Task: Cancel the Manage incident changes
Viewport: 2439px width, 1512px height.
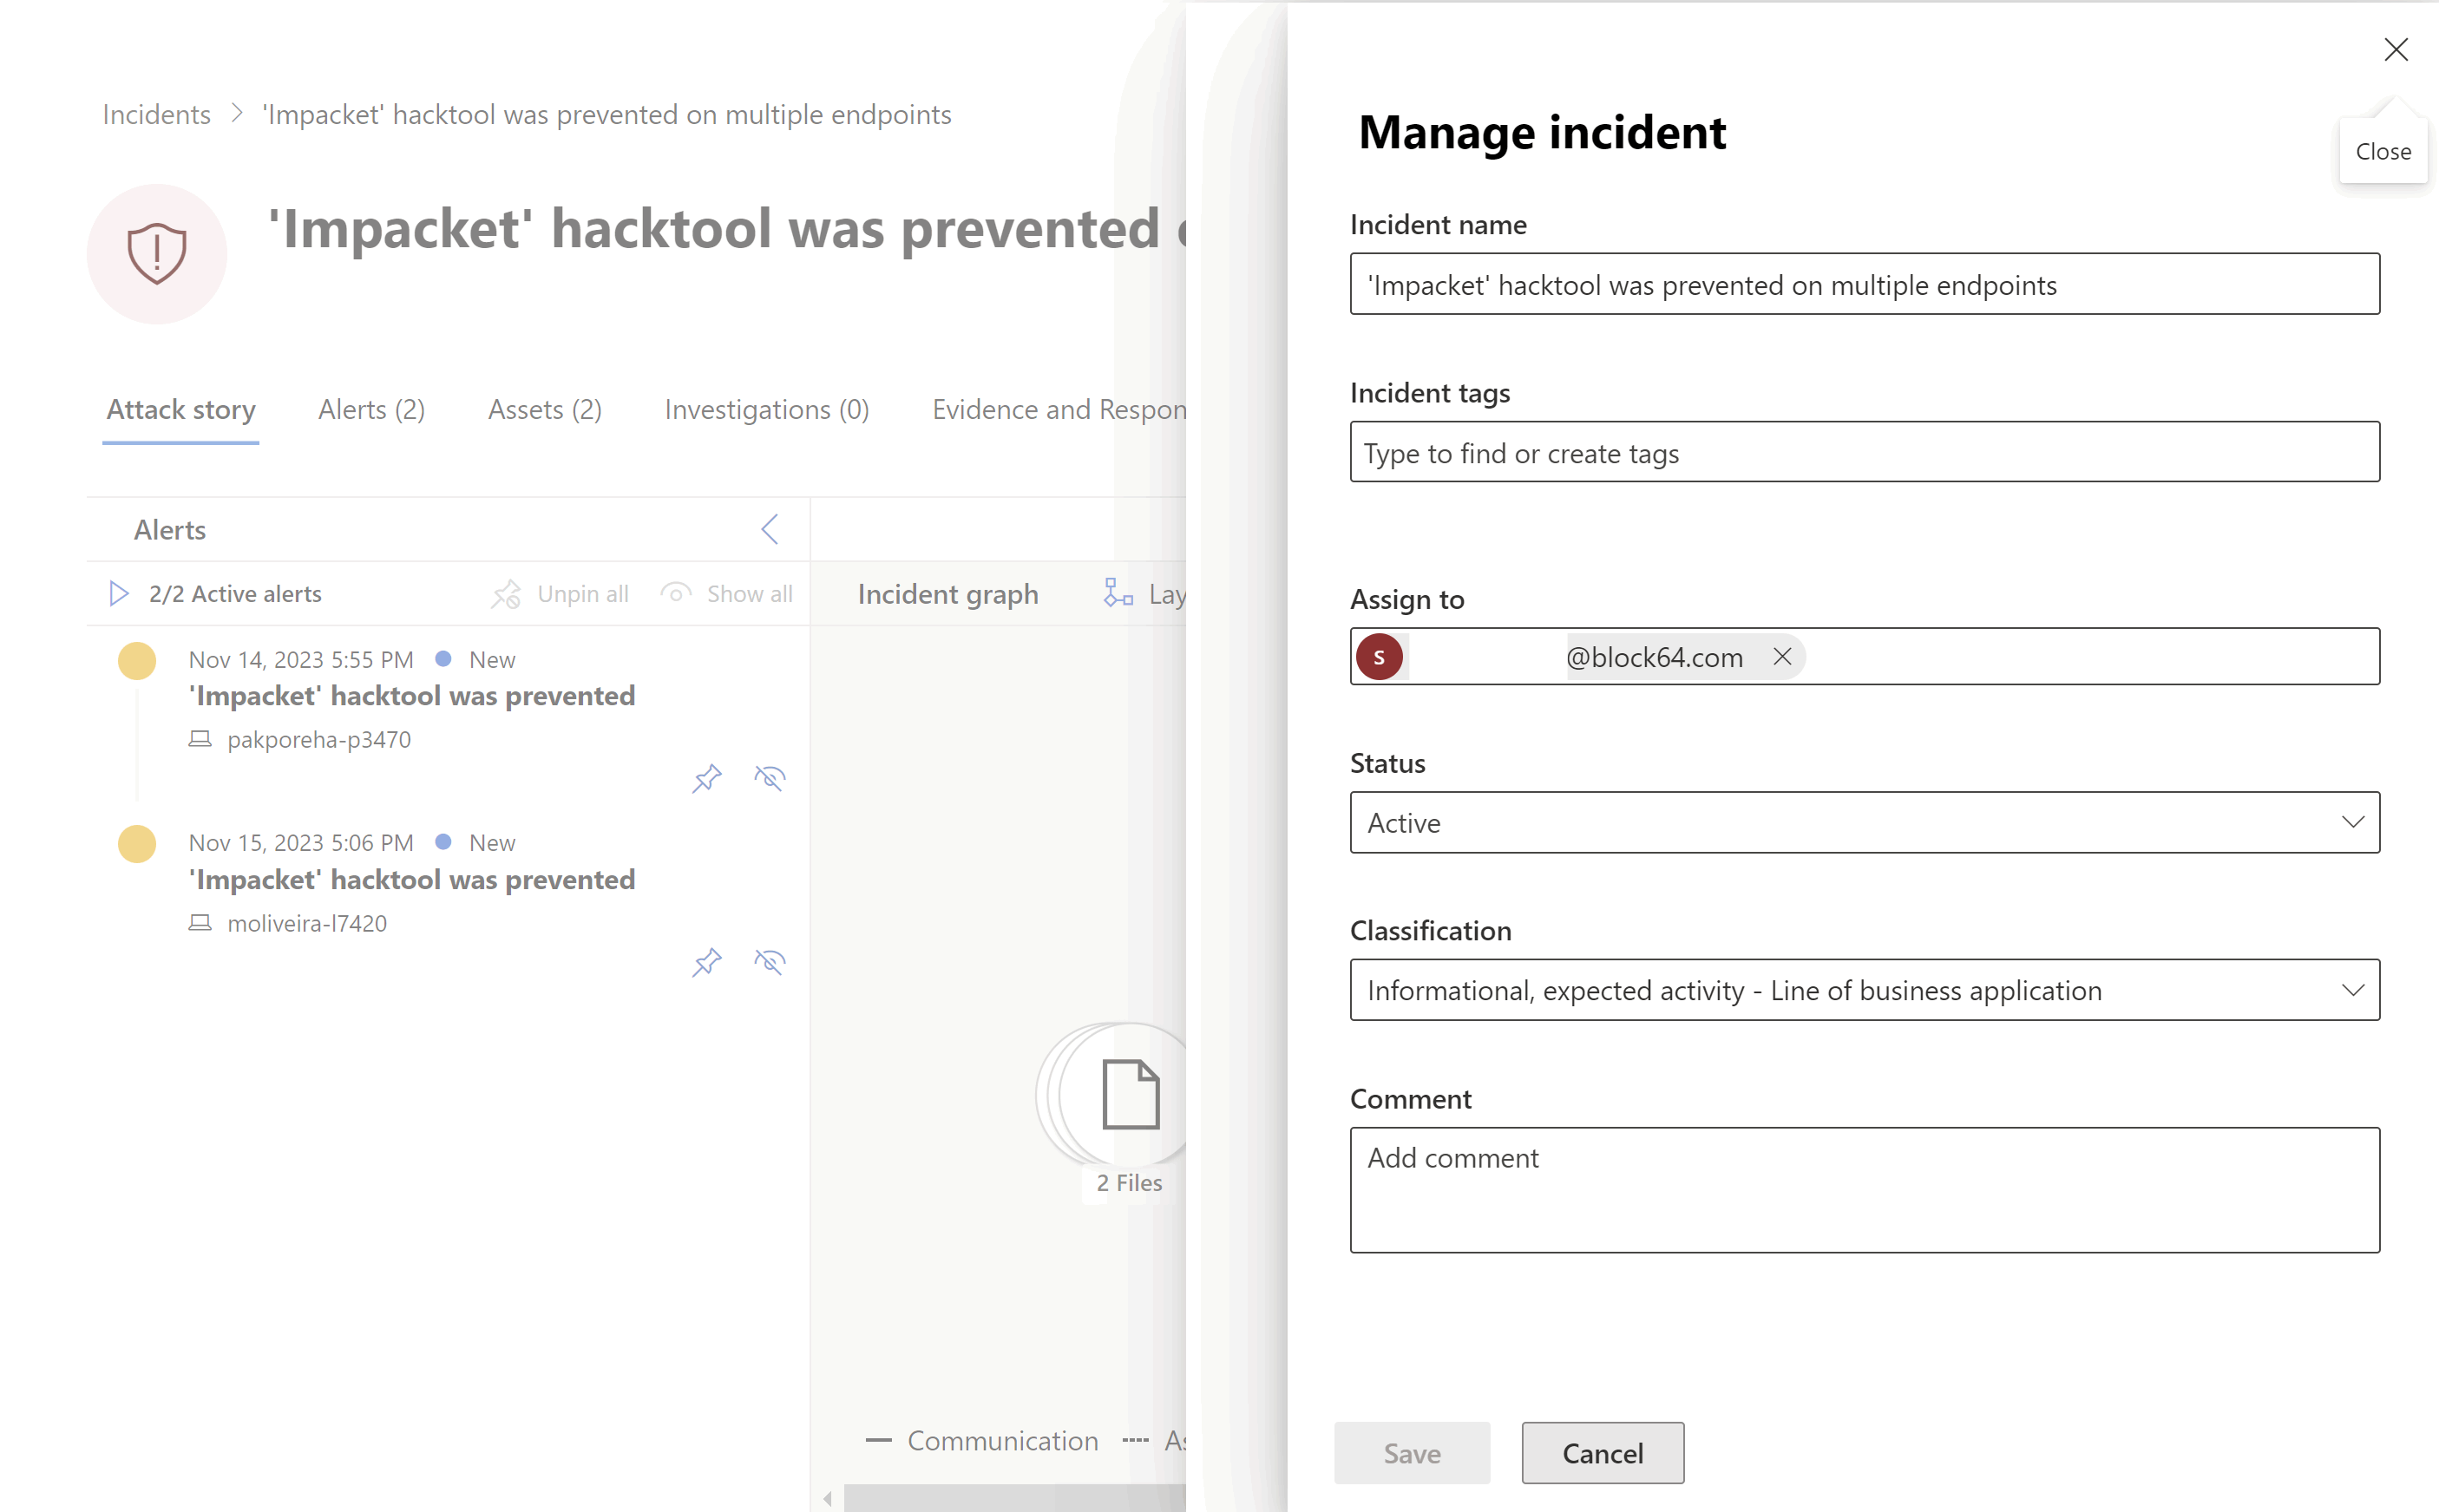Action: 1601,1453
